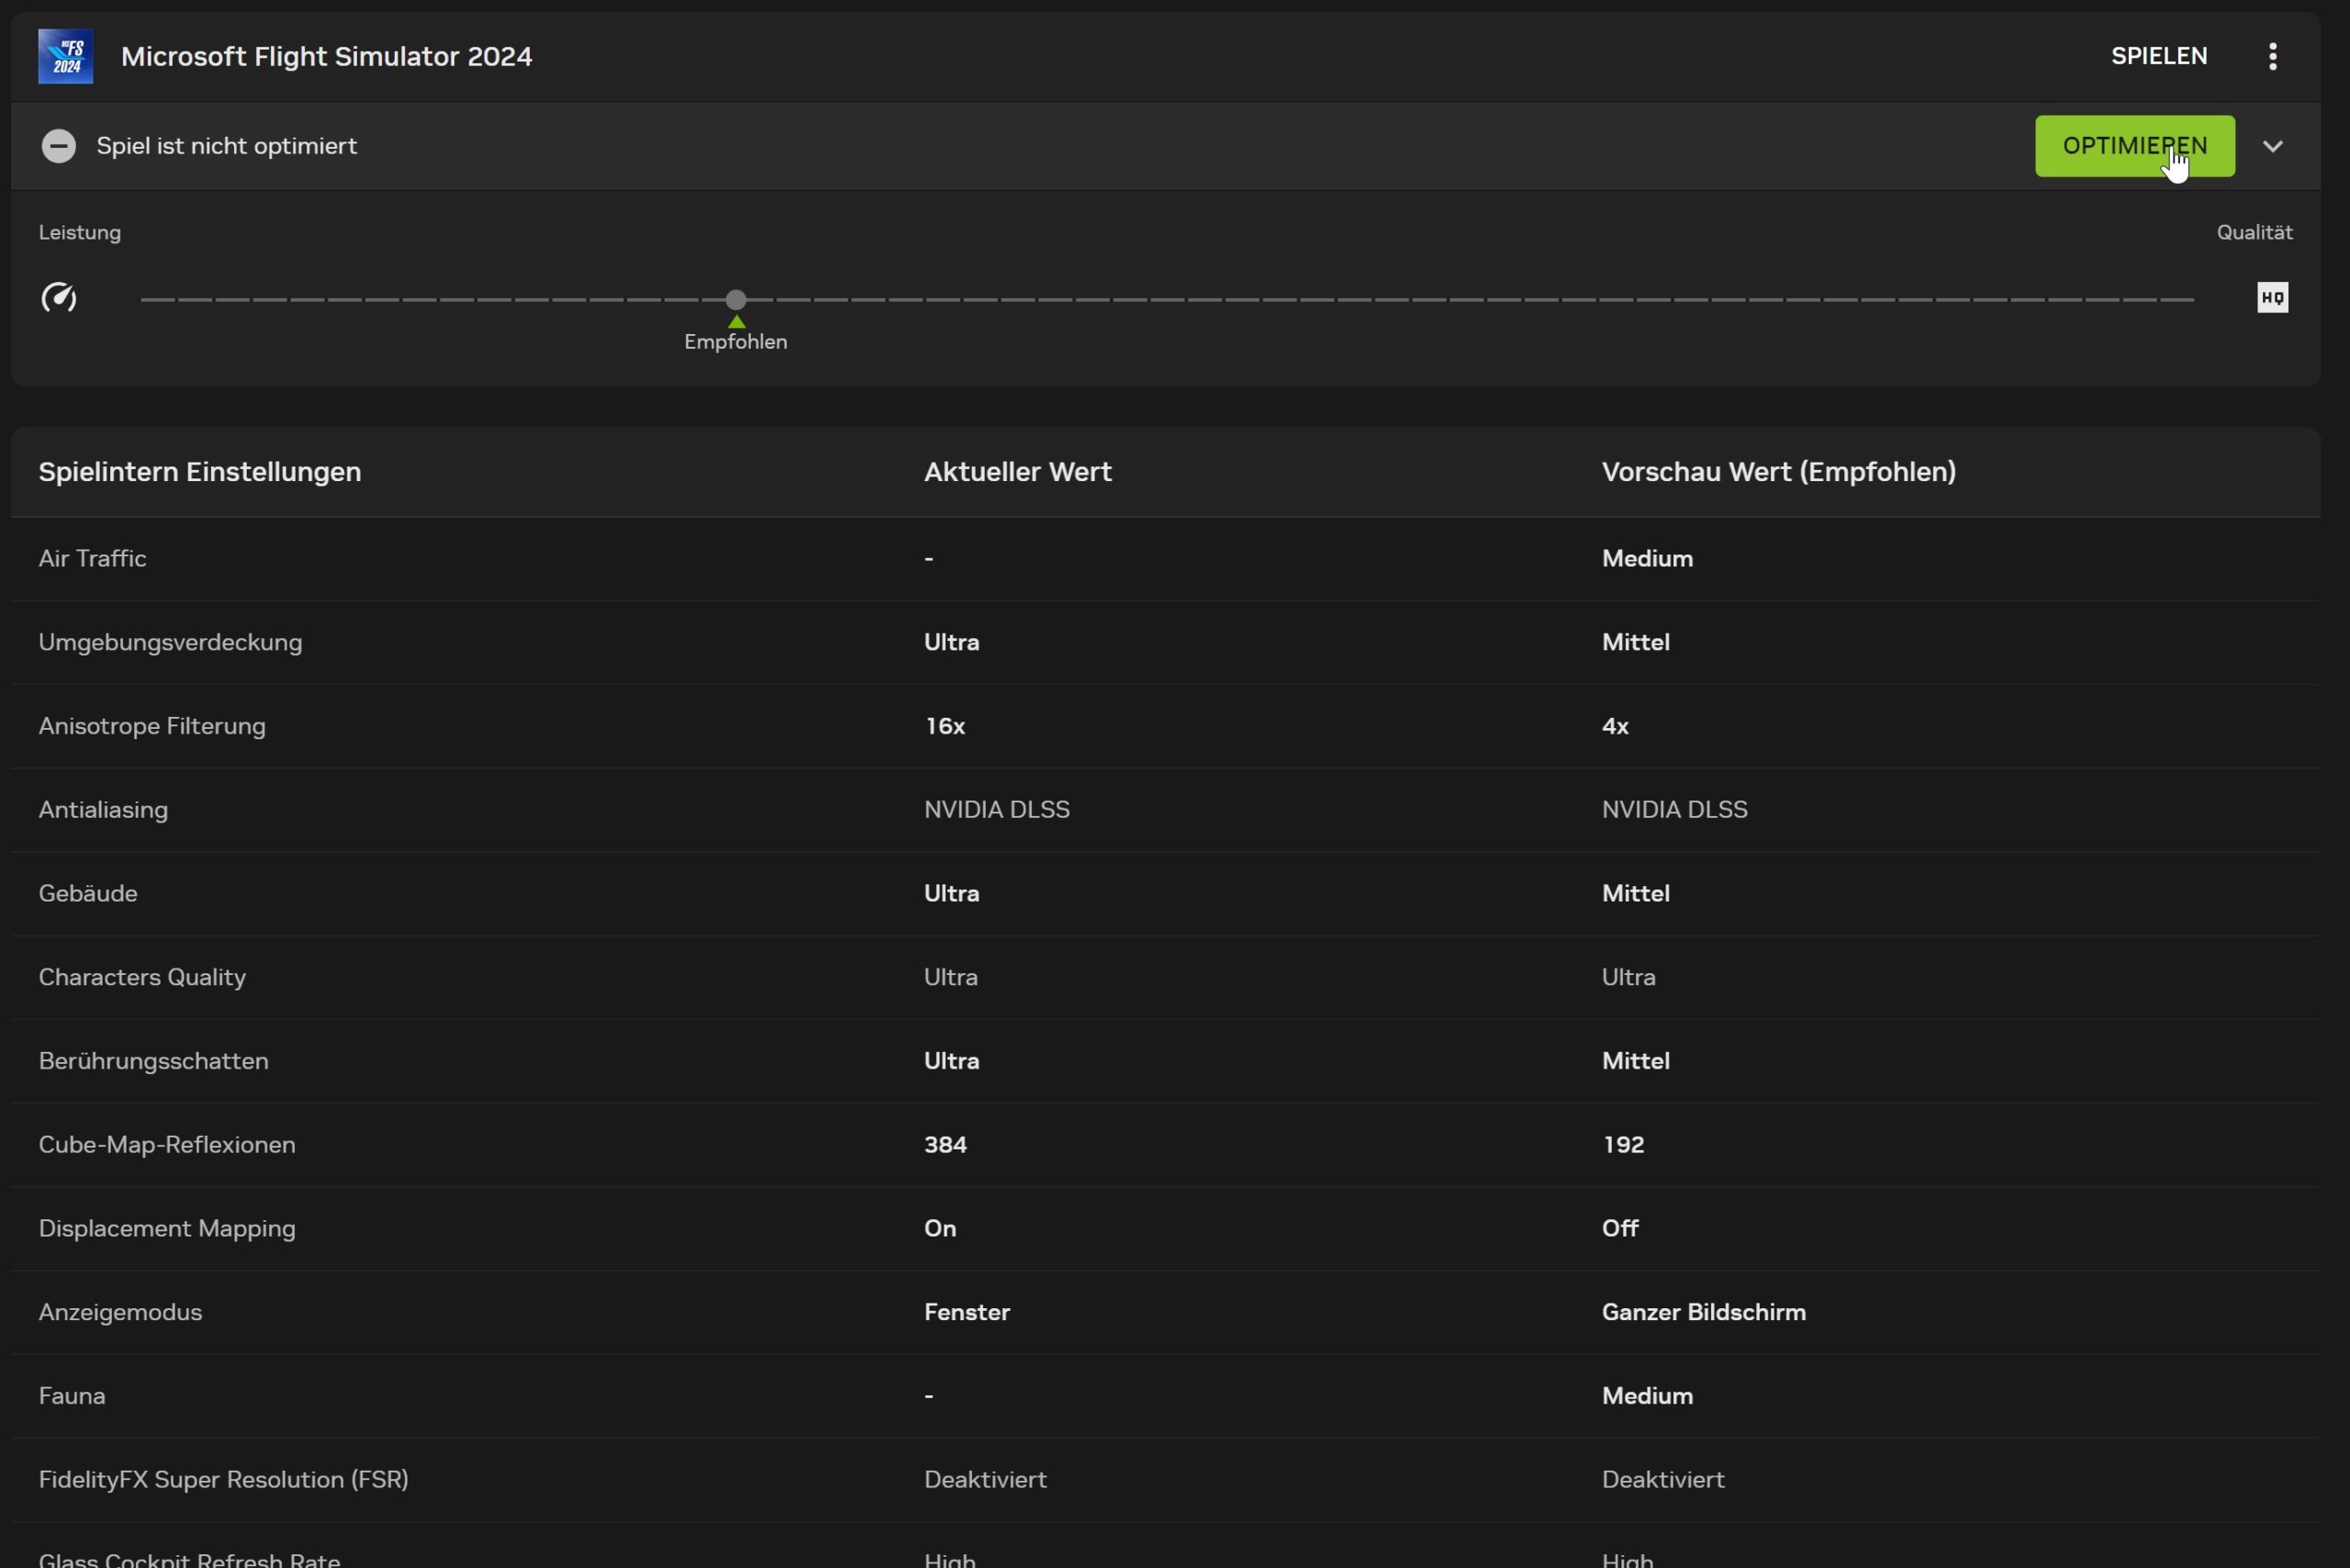Viewport: 2350px width, 1568px height.
Task: Click the Anzeigemodus setting label
Action: coord(120,1312)
